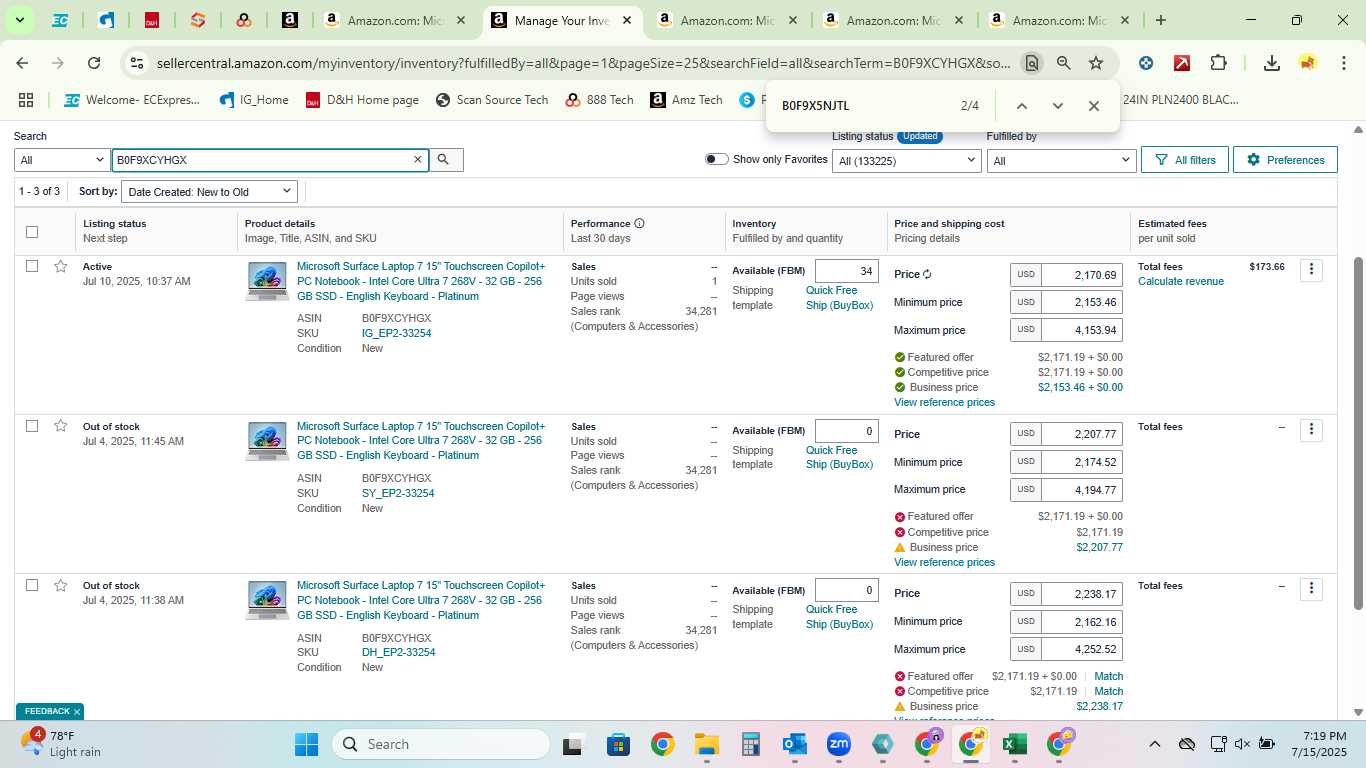
Task: Click the Performance info icon
Action: (x=639, y=224)
